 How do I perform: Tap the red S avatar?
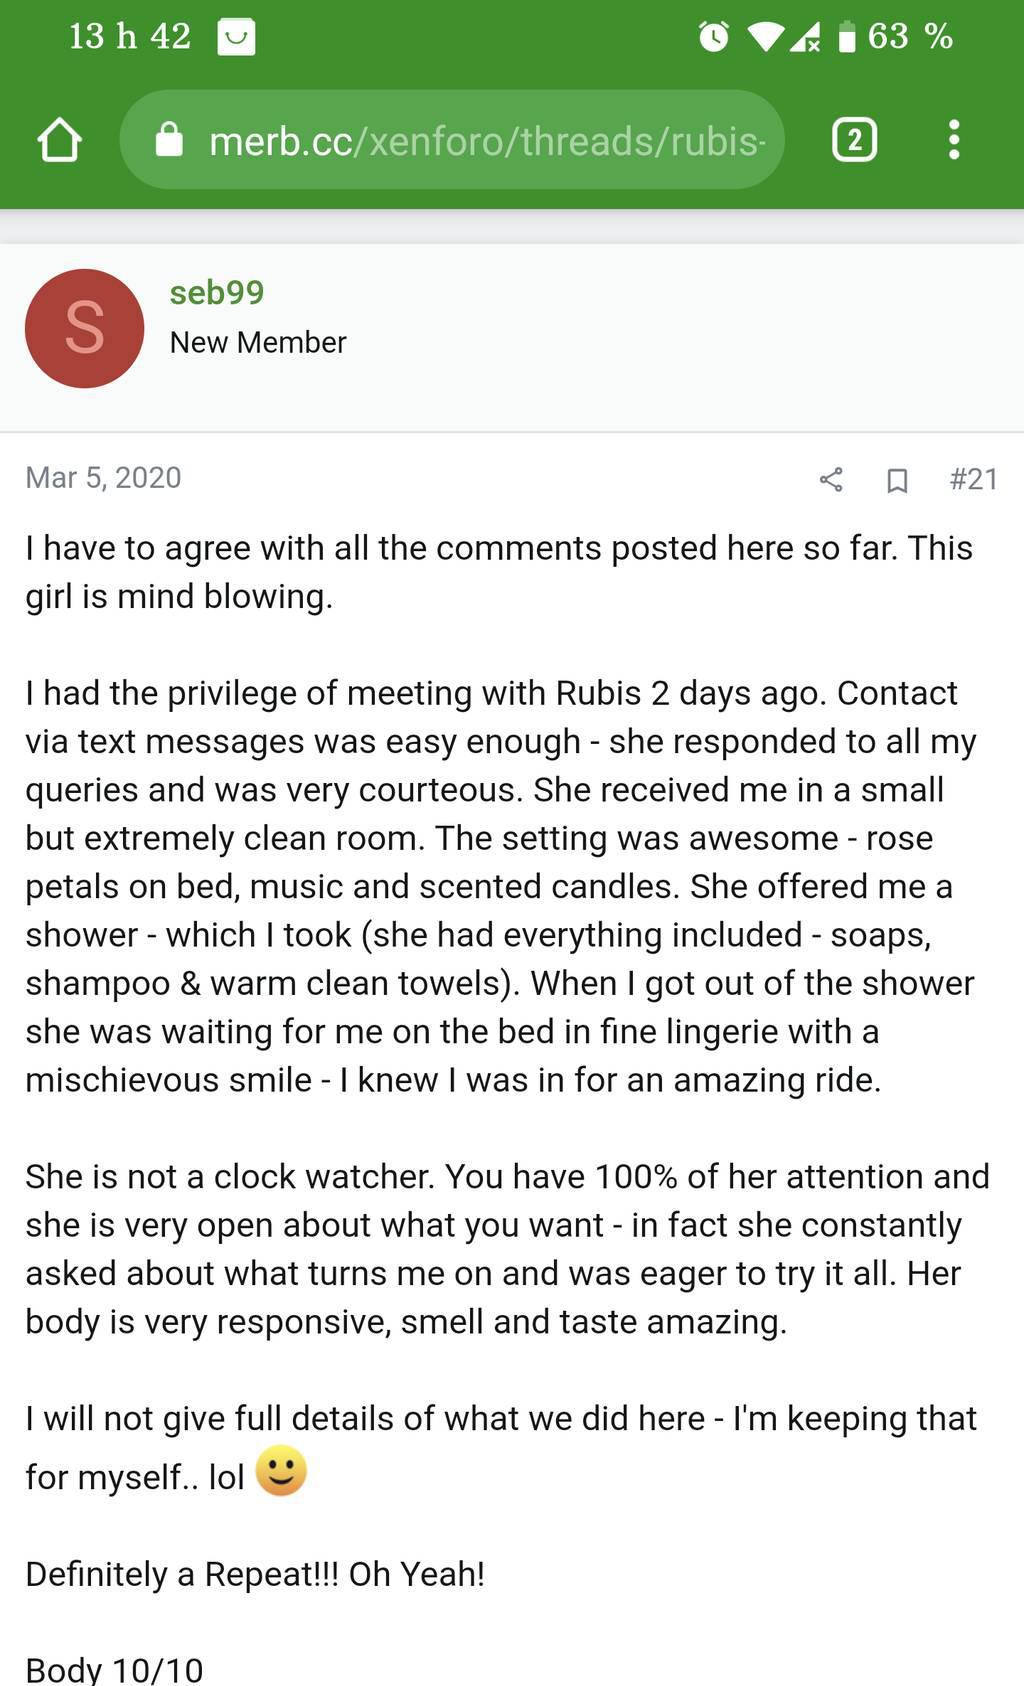click(84, 328)
